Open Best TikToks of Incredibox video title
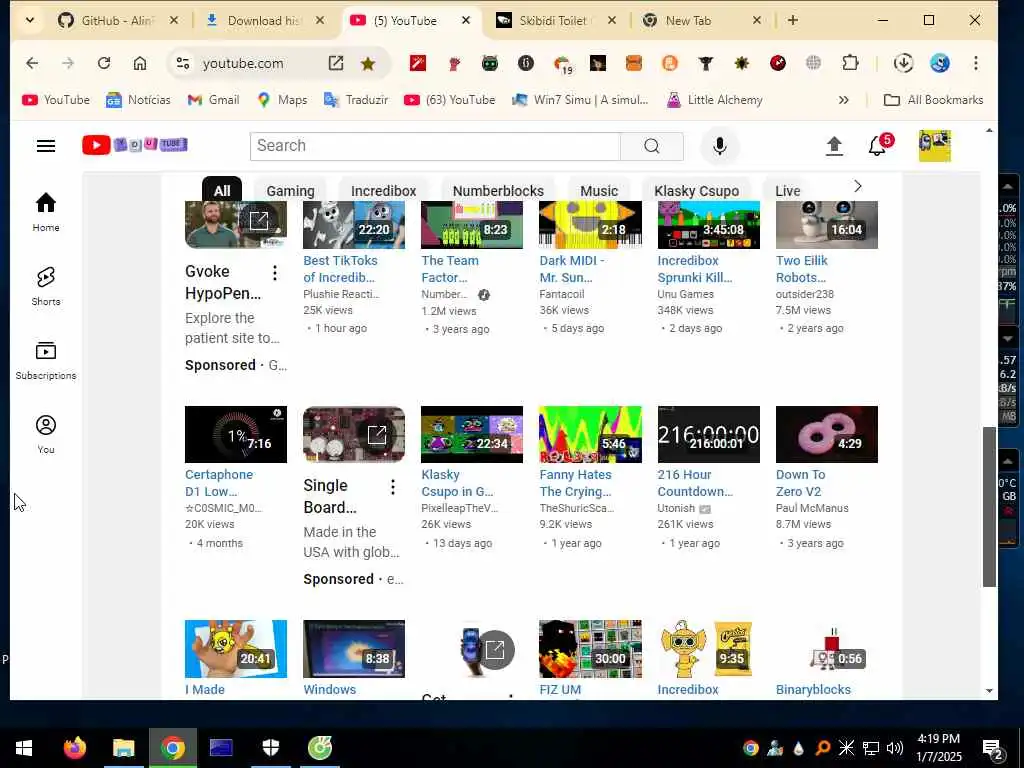This screenshot has width=1024, height=768. pyautogui.click(x=340, y=268)
